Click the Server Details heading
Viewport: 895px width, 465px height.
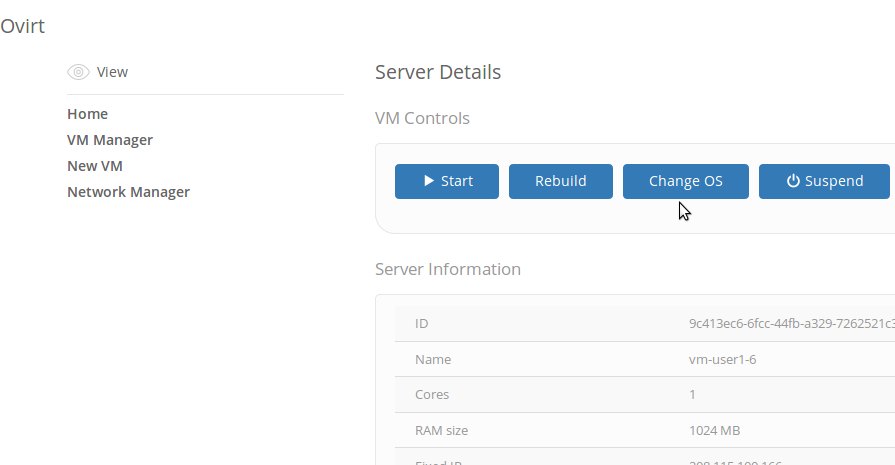[x=438, y=72]
